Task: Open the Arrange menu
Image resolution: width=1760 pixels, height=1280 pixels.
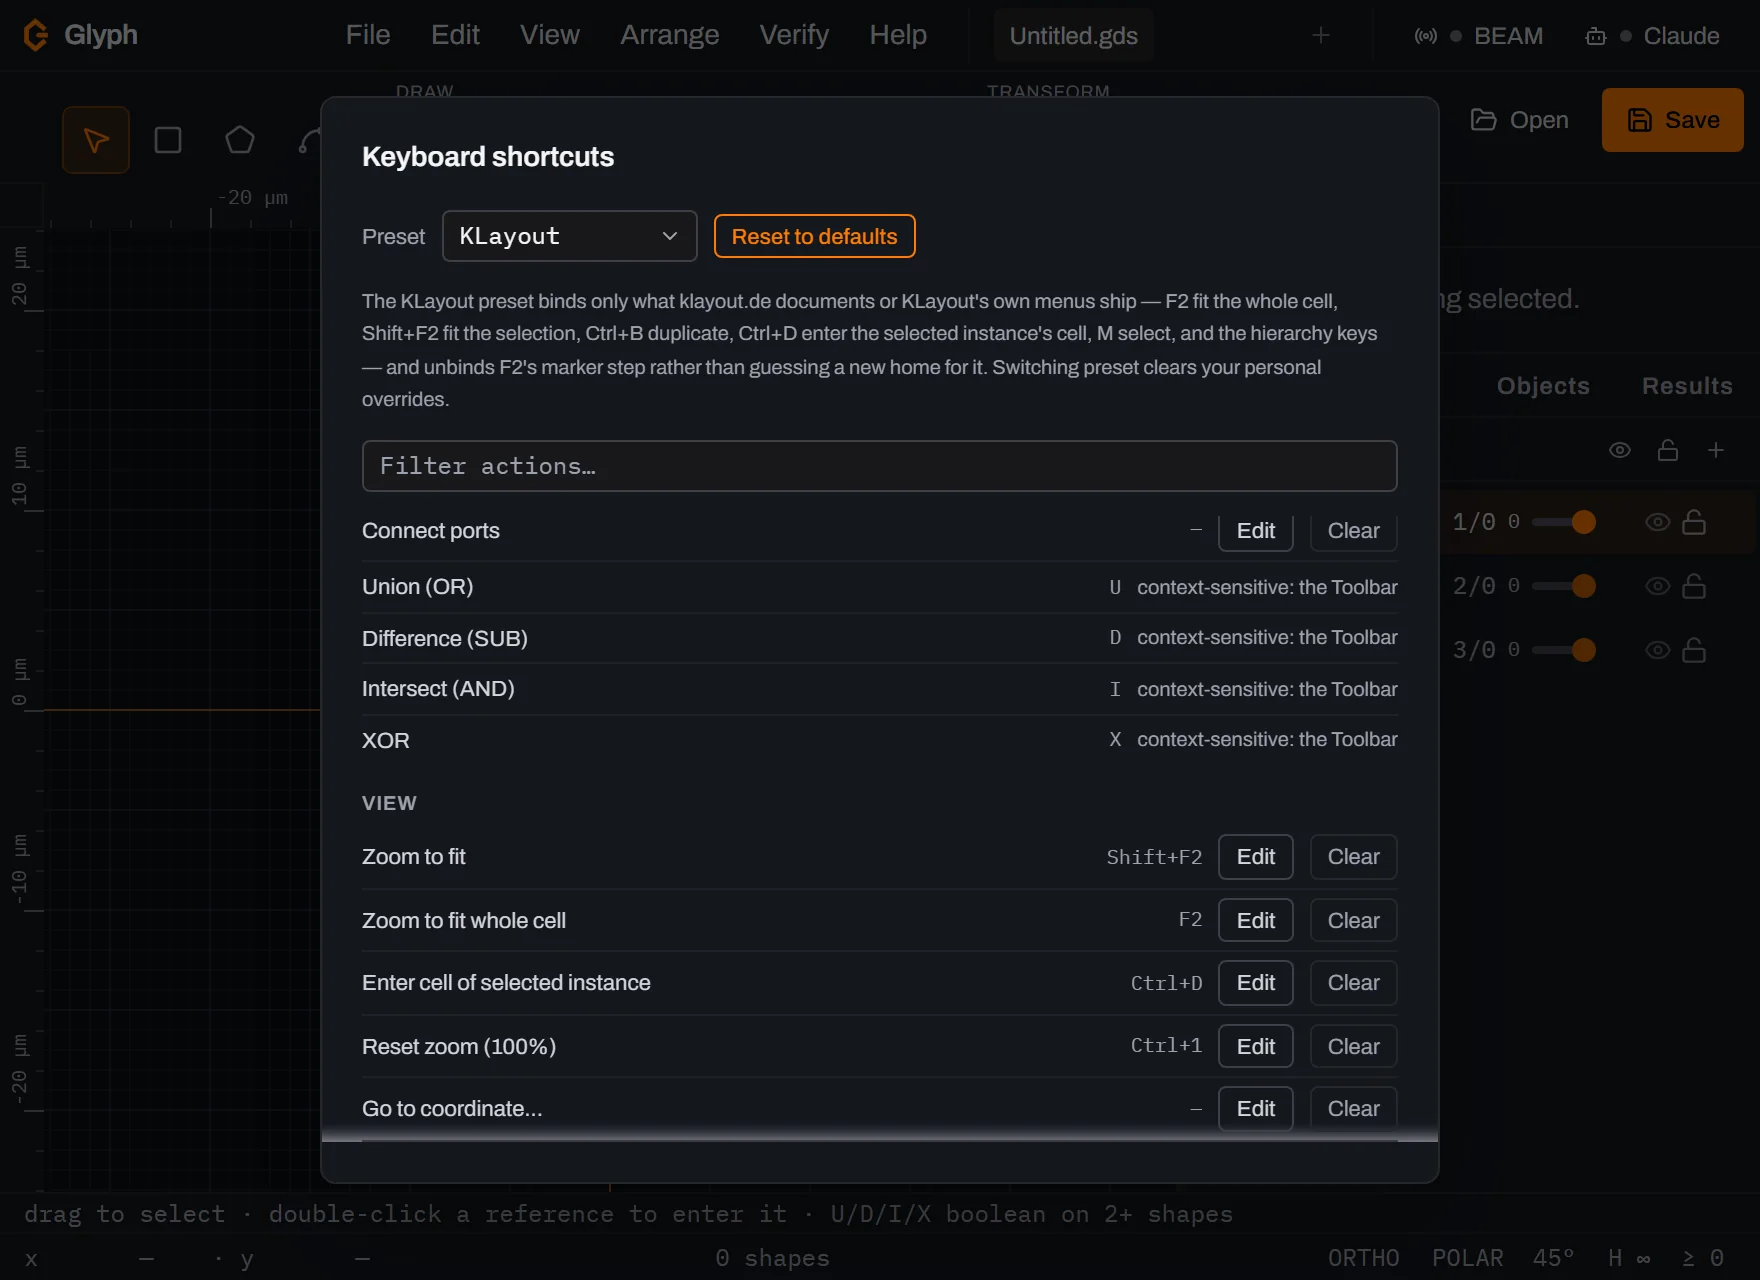Action: 670,35
